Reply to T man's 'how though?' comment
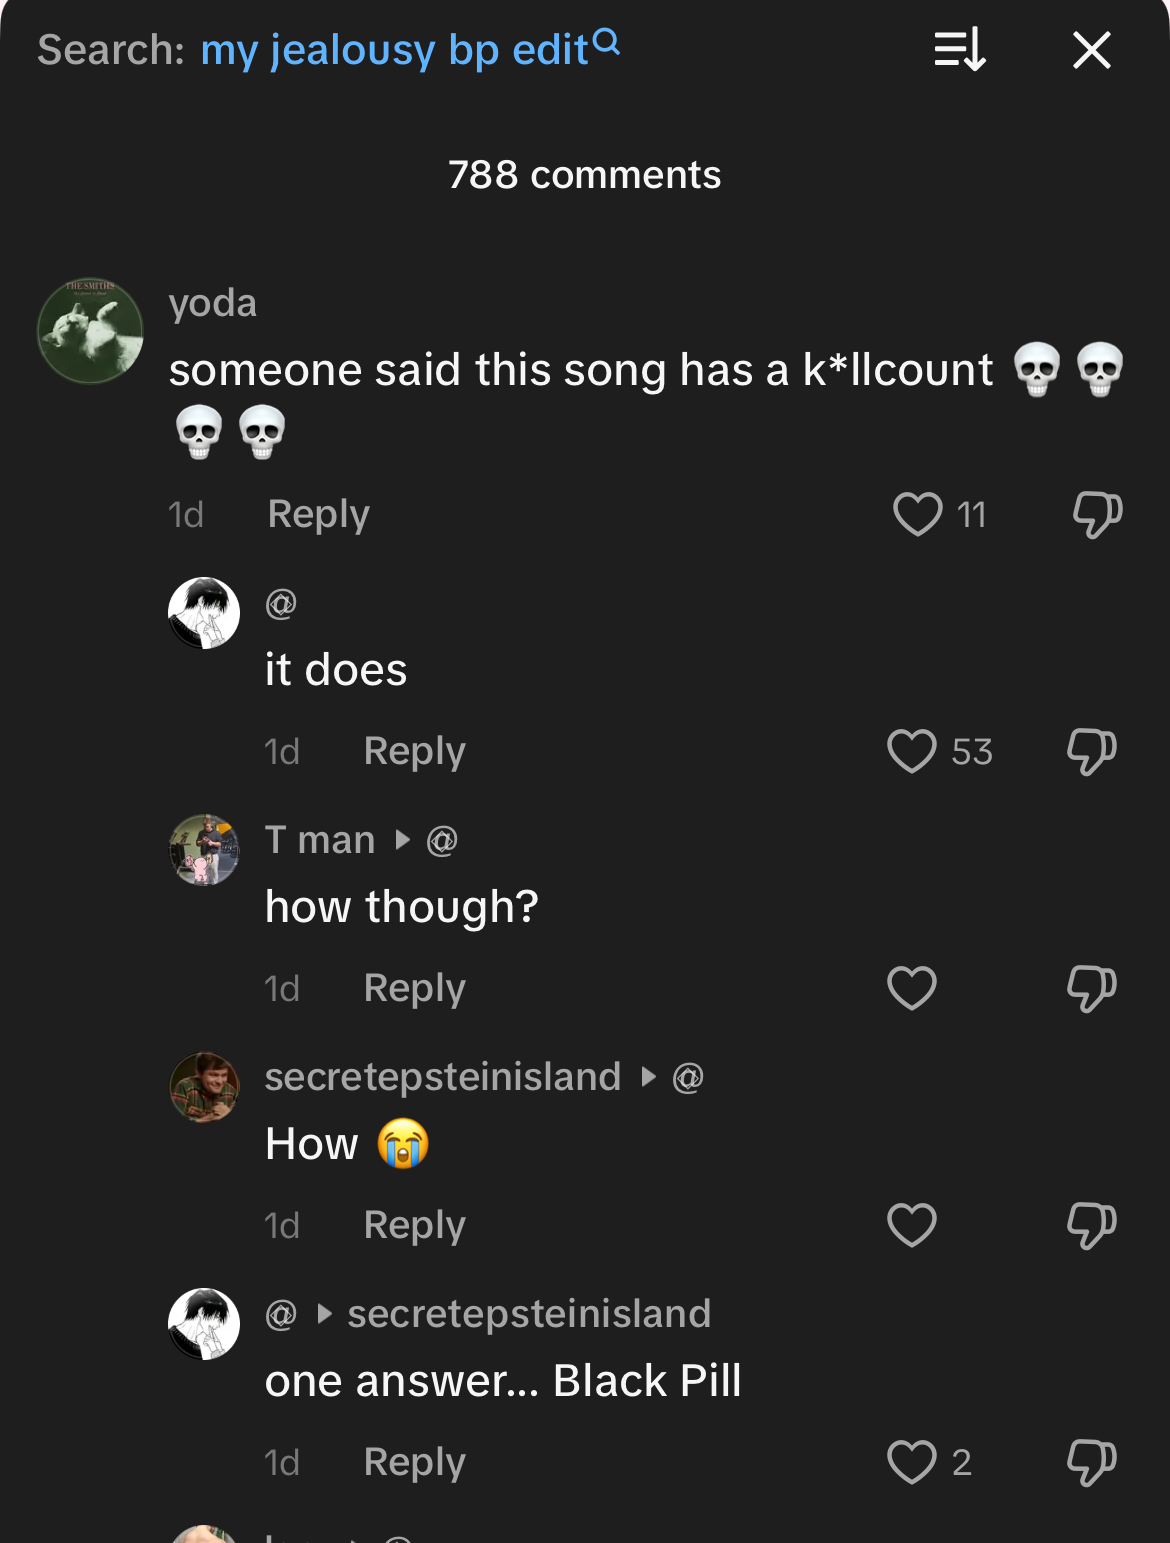 (414, 988)
